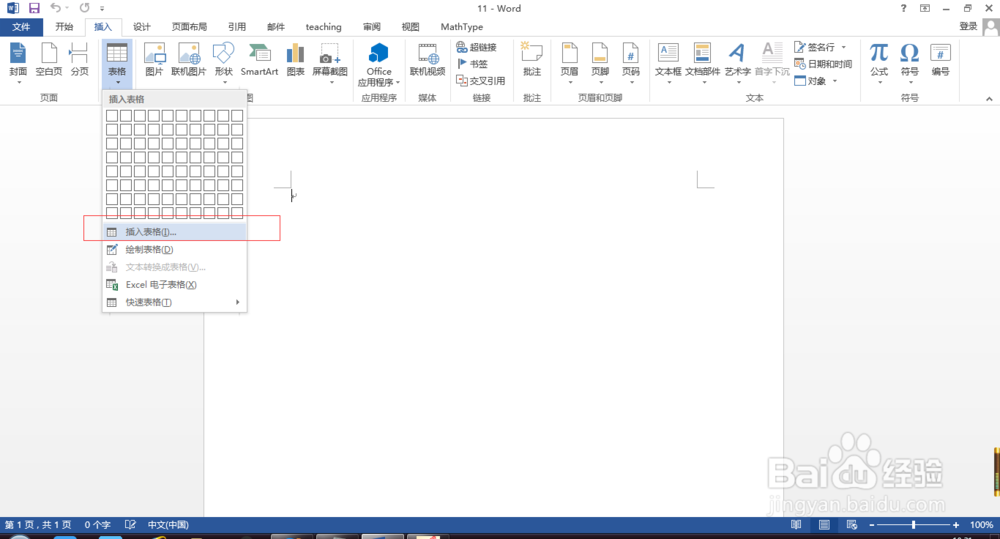
Task: Insert a signature line (签名行)
Action: 821,47
